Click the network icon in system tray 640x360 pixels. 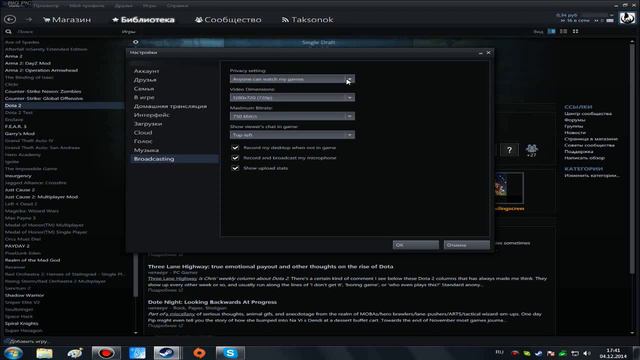click(575, 353)
